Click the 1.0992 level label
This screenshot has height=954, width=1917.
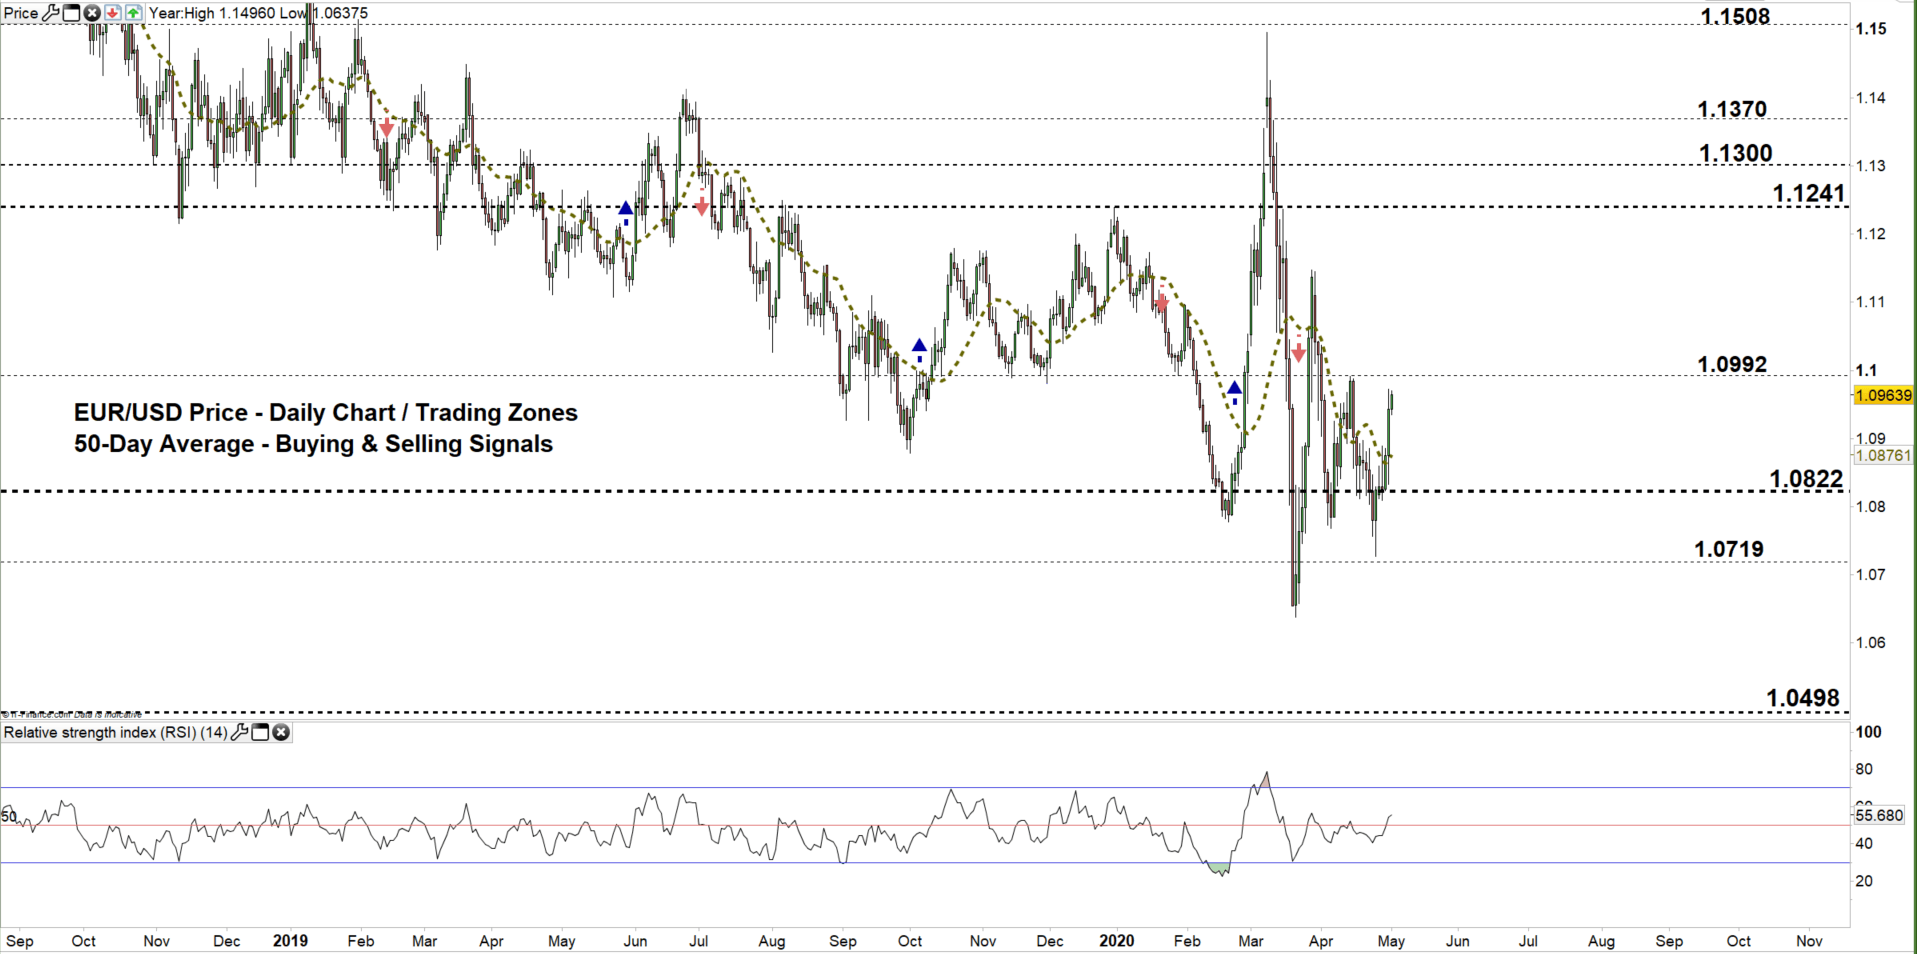pyautogui.click(x=1732, y=364)
